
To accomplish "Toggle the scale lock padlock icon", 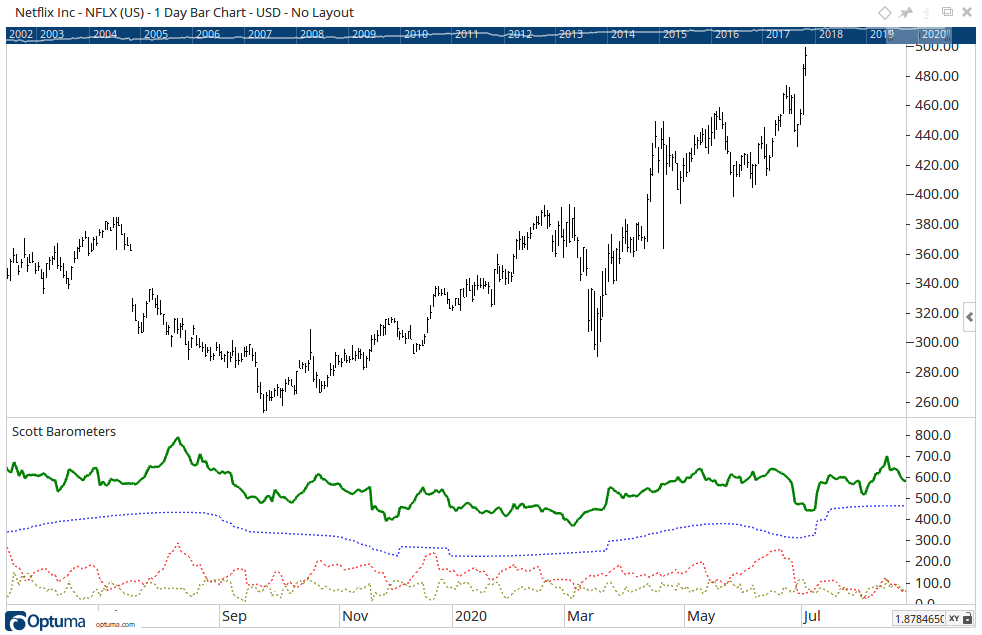I will (968, 619).
